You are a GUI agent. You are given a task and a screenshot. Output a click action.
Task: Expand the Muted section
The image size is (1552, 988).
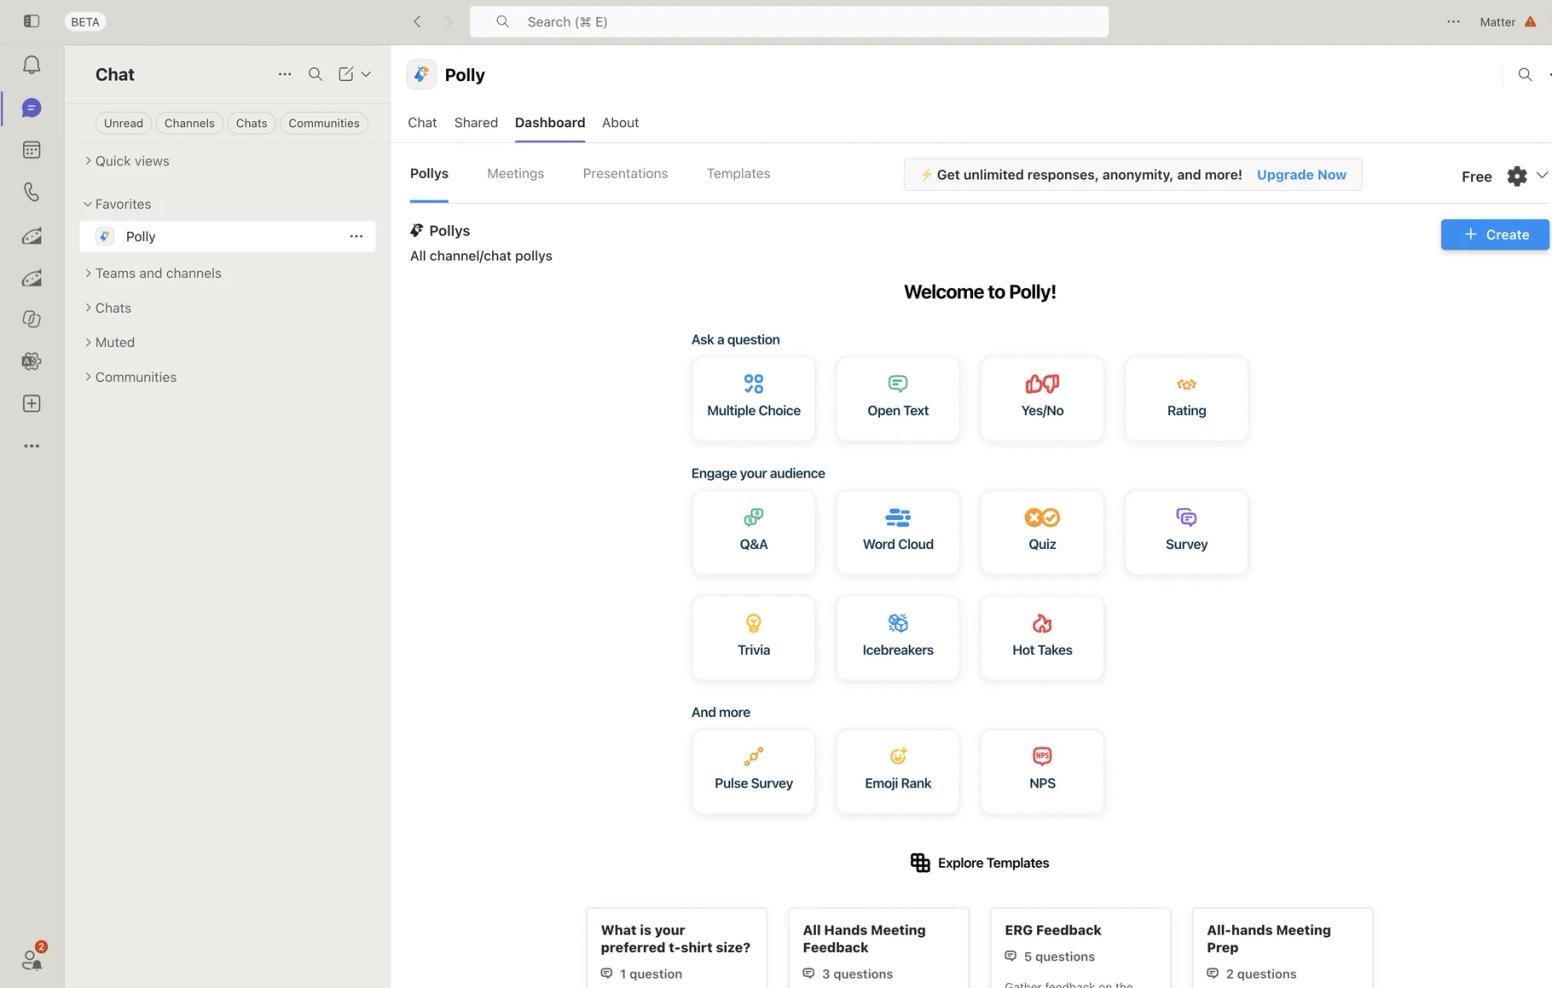point(110,342)
